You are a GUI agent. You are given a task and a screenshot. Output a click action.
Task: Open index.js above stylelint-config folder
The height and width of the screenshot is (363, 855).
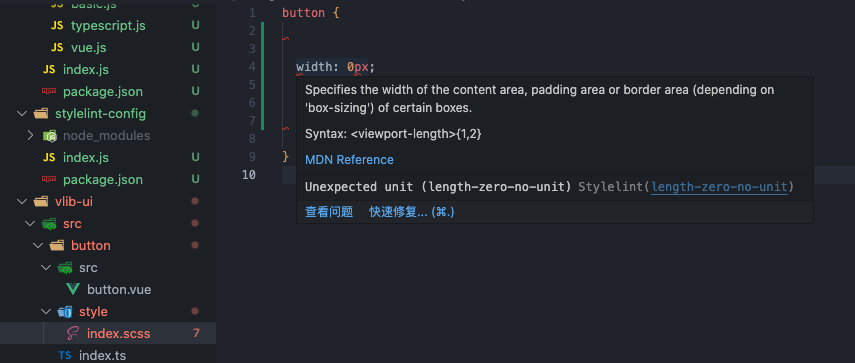tap(86, 70)
